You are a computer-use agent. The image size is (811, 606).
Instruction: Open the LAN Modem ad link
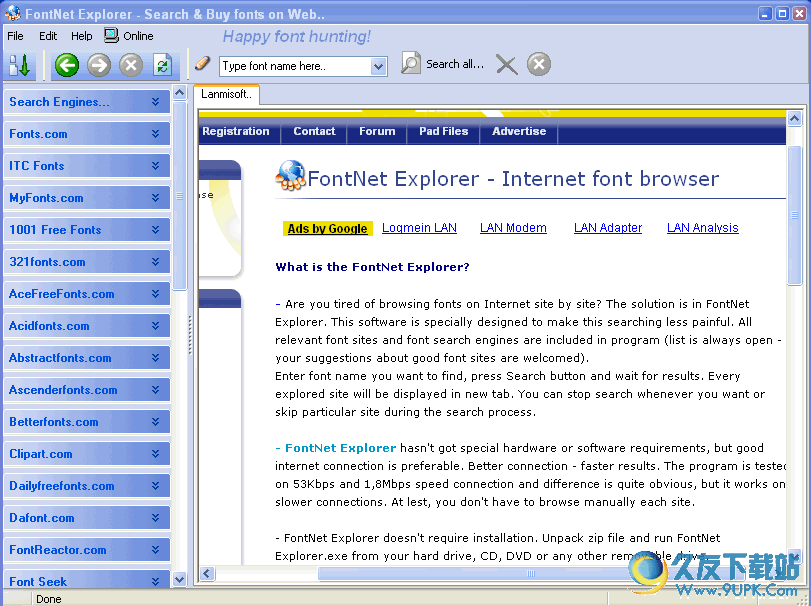coord(513,228)
